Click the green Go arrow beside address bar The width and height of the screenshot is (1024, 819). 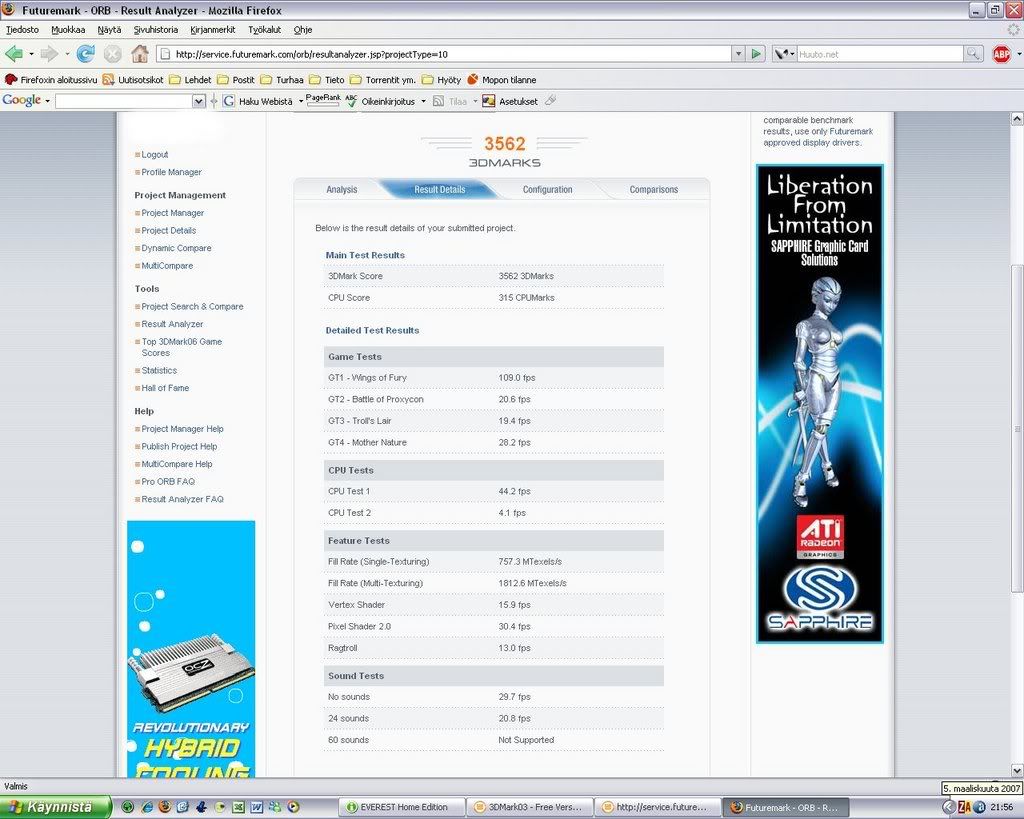[756, 54]
